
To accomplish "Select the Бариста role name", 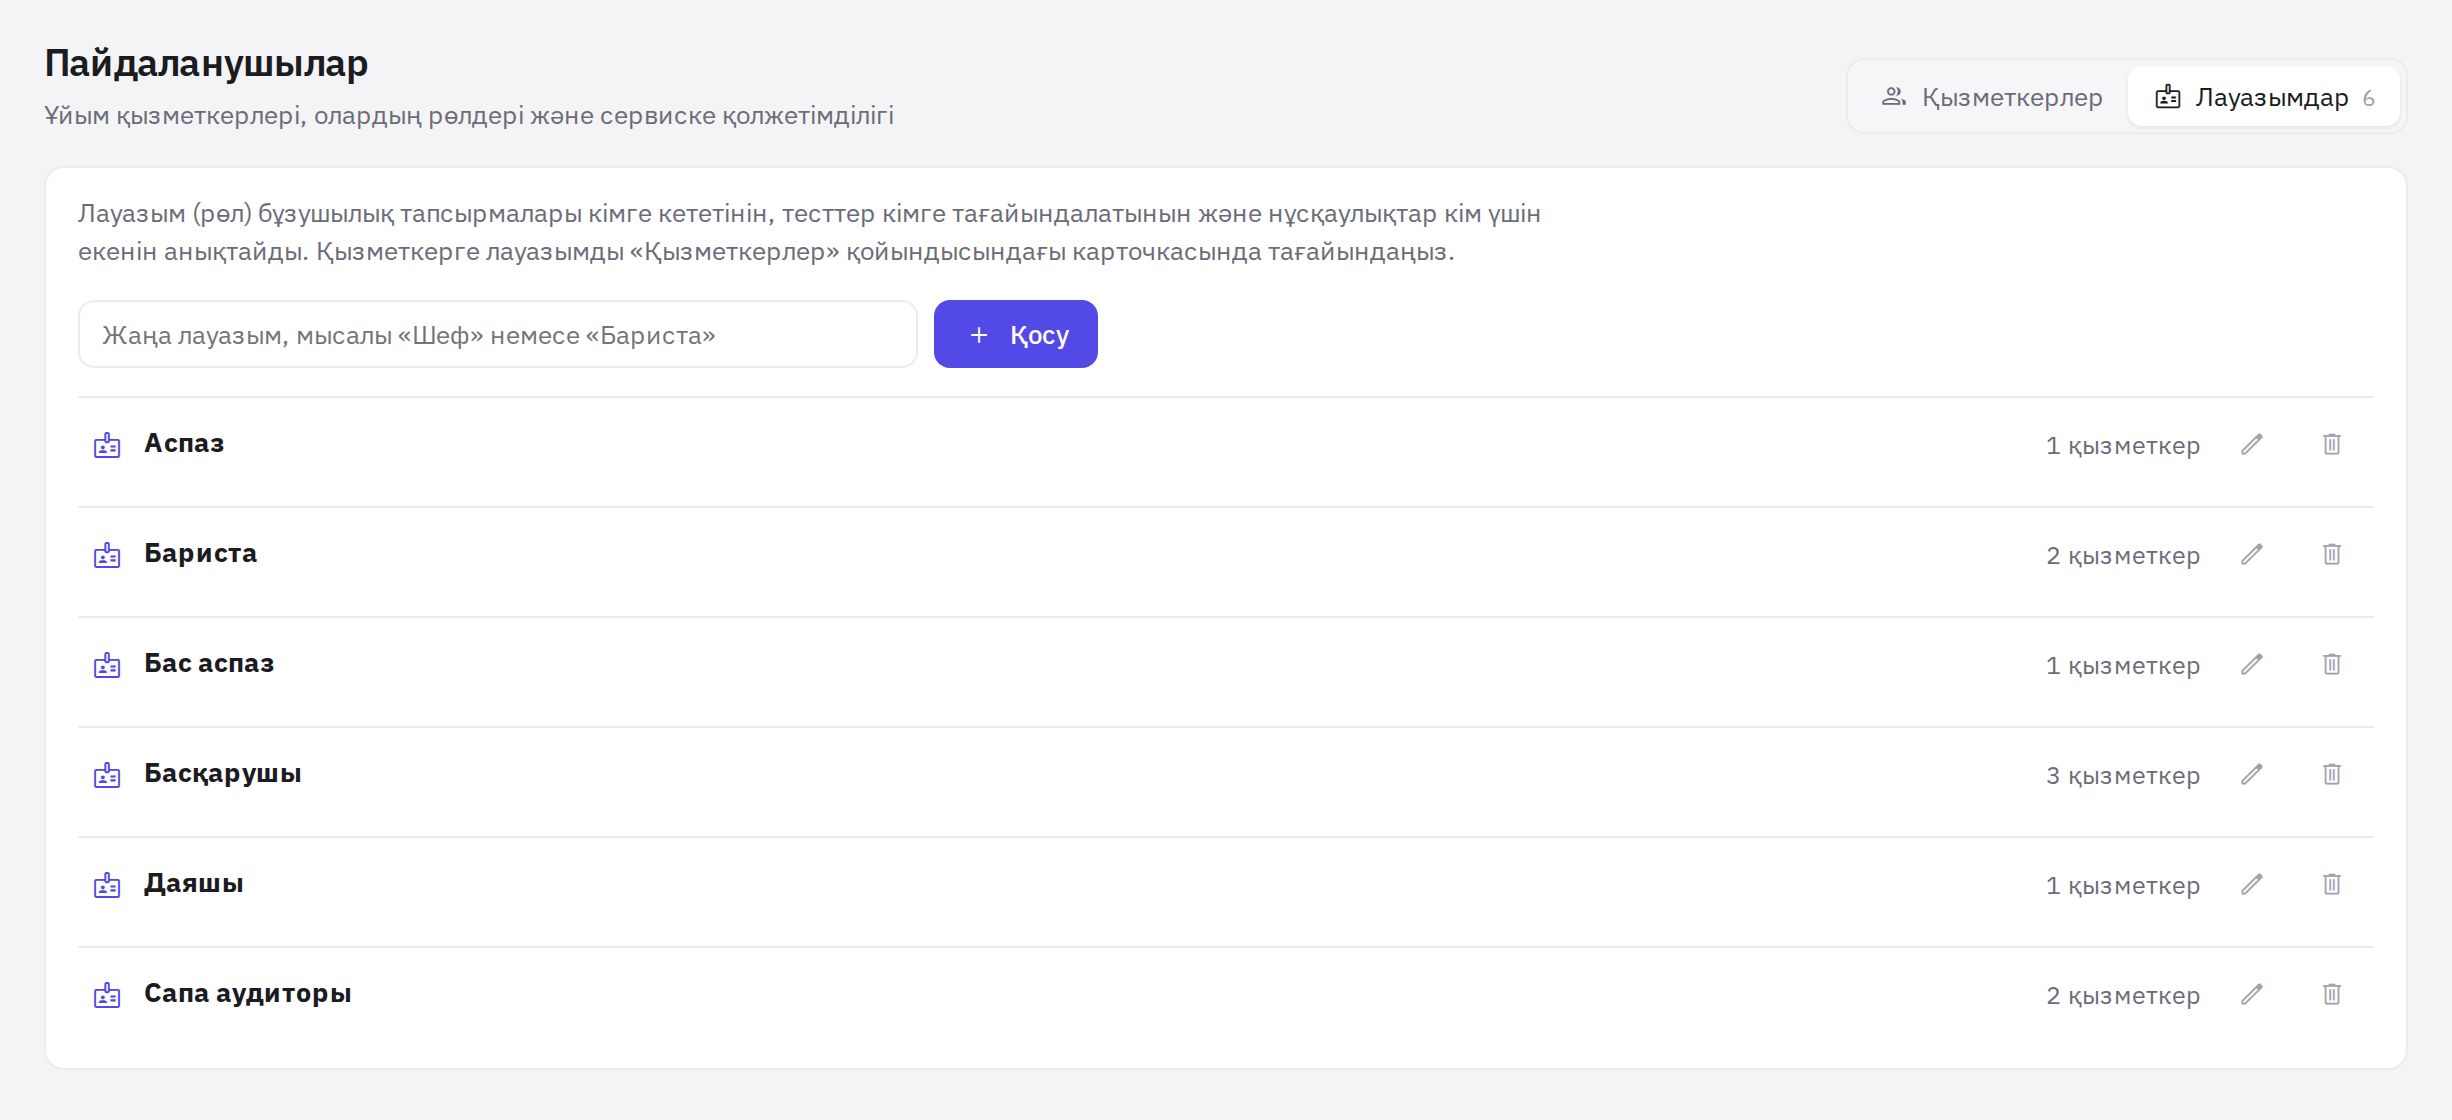I will tap(200, 553).
